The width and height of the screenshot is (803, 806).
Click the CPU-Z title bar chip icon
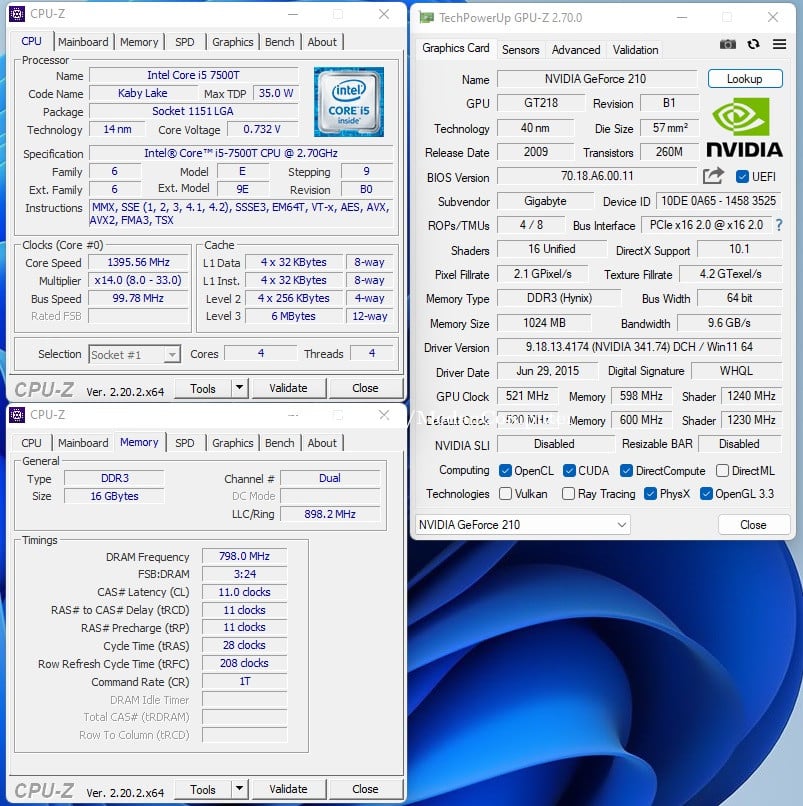pyautogui.click(x=17, y=14)
